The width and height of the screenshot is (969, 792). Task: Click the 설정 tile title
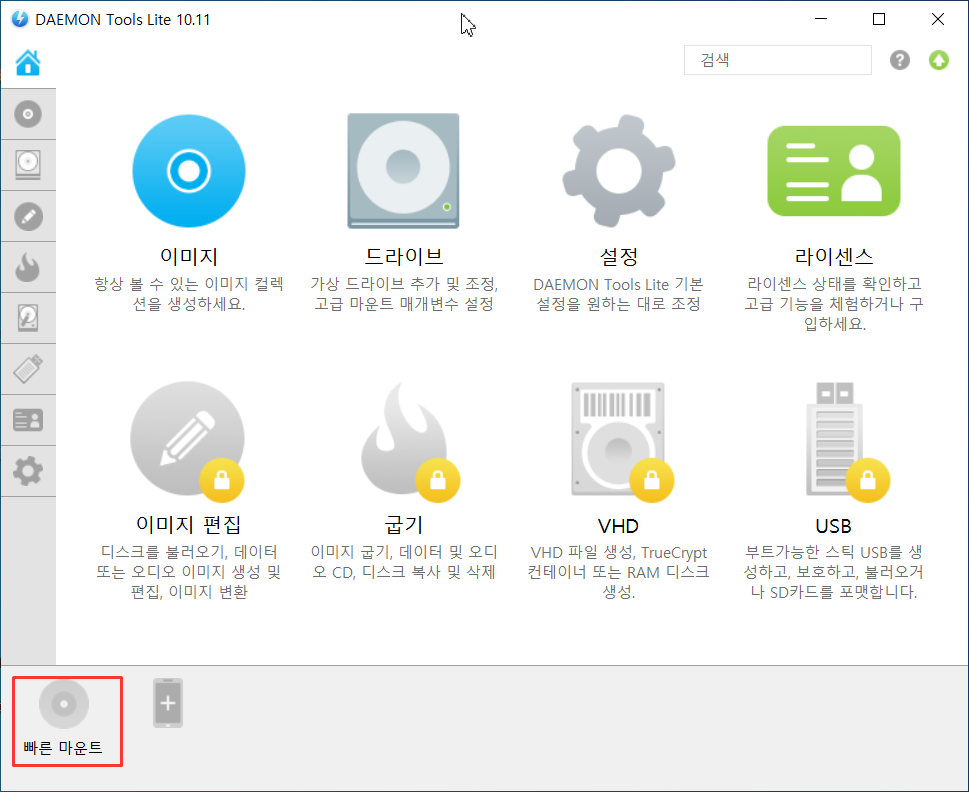click(619, 256)
